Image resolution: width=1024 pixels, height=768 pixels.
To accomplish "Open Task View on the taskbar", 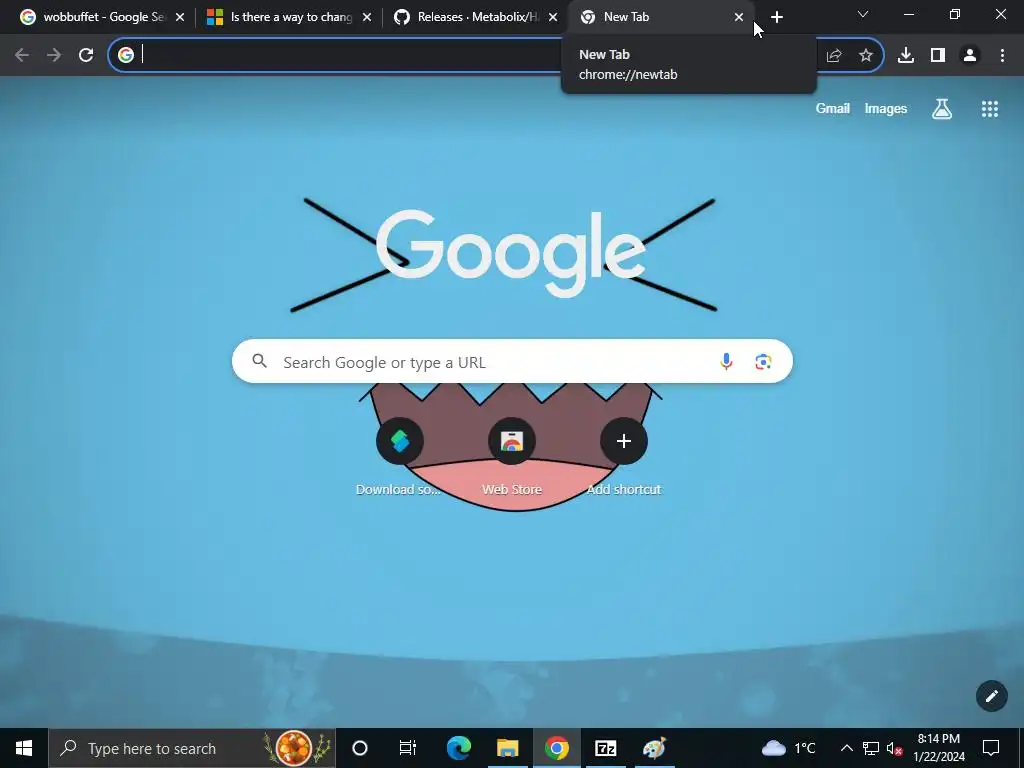I will [x=408, y=748].
